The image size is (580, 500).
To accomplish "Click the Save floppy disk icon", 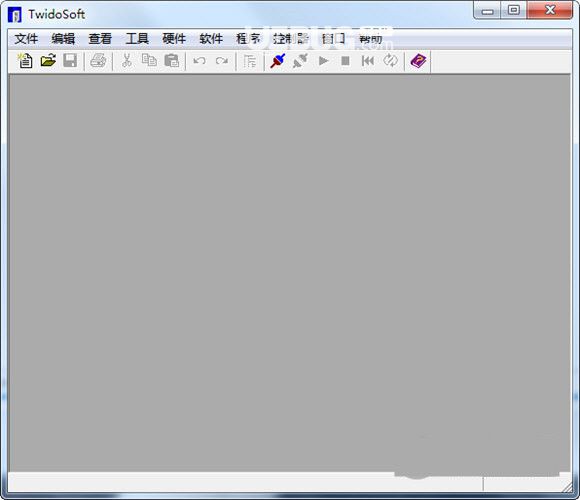I will (70, 61).
